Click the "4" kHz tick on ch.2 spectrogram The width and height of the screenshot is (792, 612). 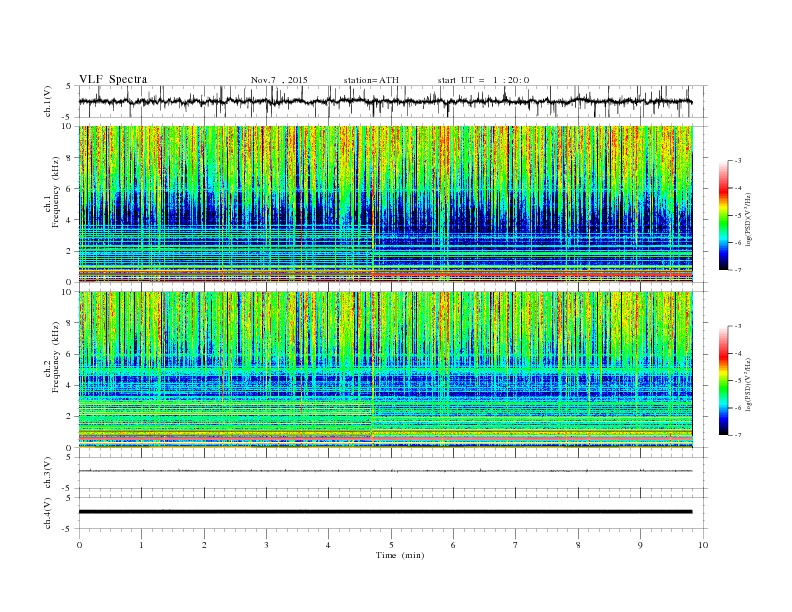[x=69, y=385]
